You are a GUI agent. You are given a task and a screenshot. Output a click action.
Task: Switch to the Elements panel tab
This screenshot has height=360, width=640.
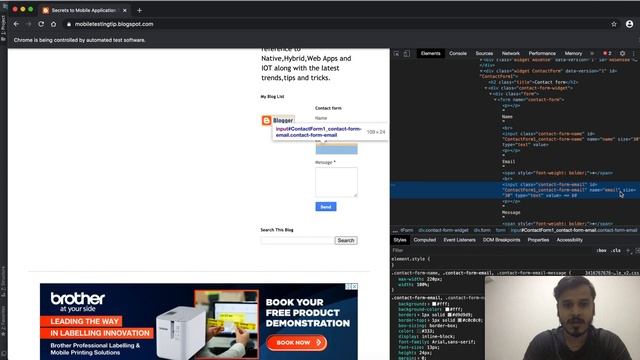click(x=431, y=53)
